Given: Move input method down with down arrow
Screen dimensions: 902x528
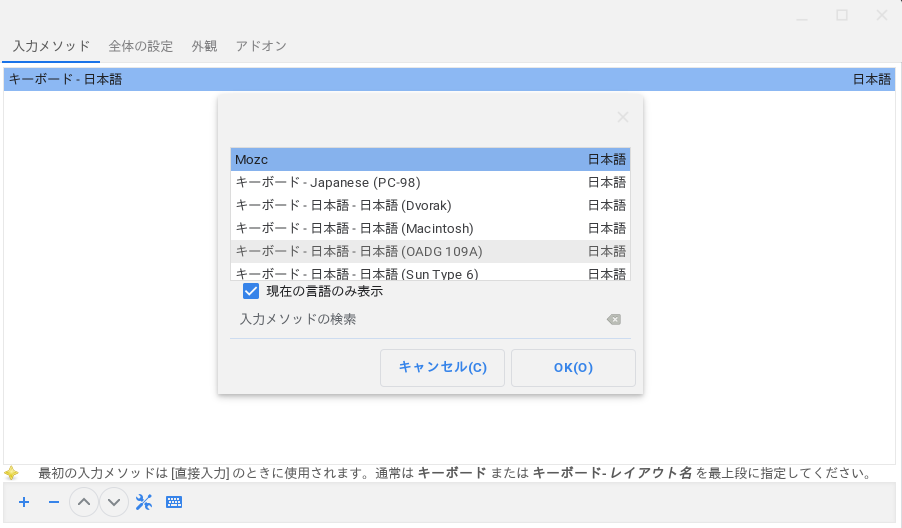Looking at the screenshot, I should pos(114,502).
